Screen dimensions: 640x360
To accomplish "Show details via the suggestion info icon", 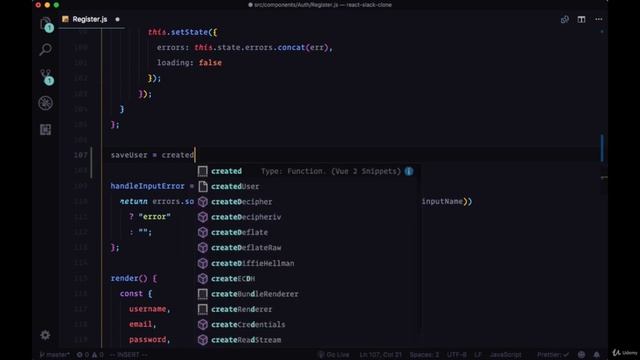I will point(409,171).
